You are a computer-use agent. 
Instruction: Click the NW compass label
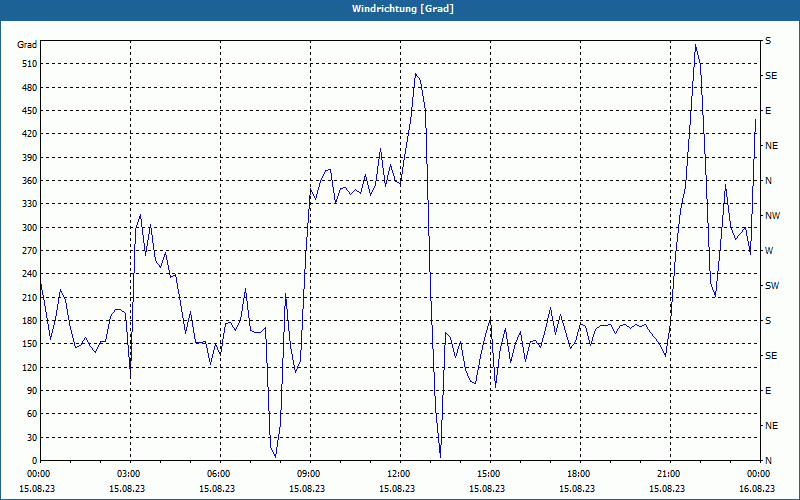coord(772,216)
